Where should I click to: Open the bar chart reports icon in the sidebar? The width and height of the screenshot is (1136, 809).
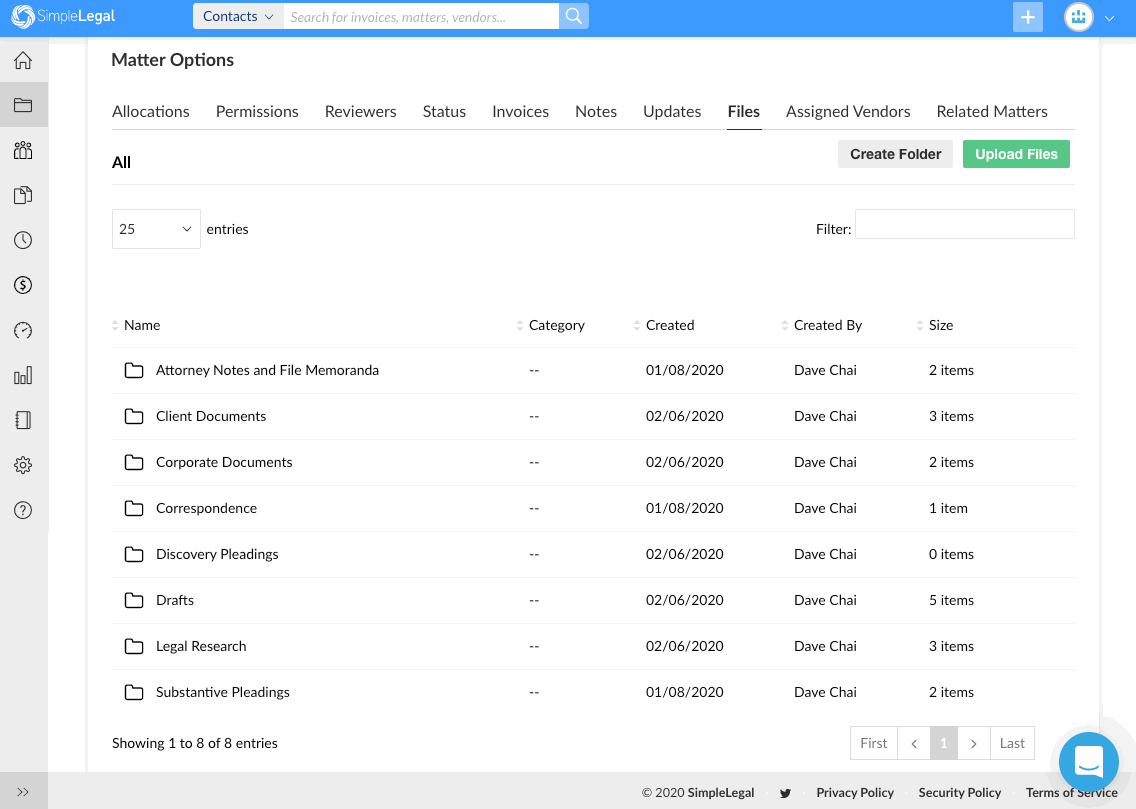point(23,375)
